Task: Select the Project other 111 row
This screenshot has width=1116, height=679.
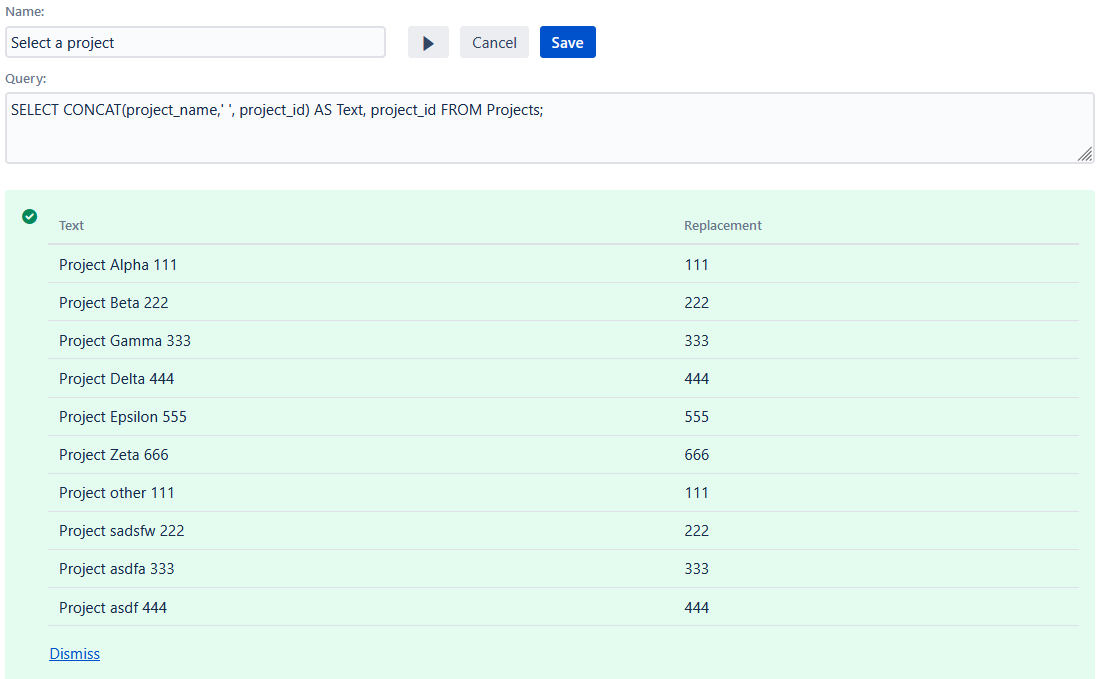Action: tap(117, 493)
